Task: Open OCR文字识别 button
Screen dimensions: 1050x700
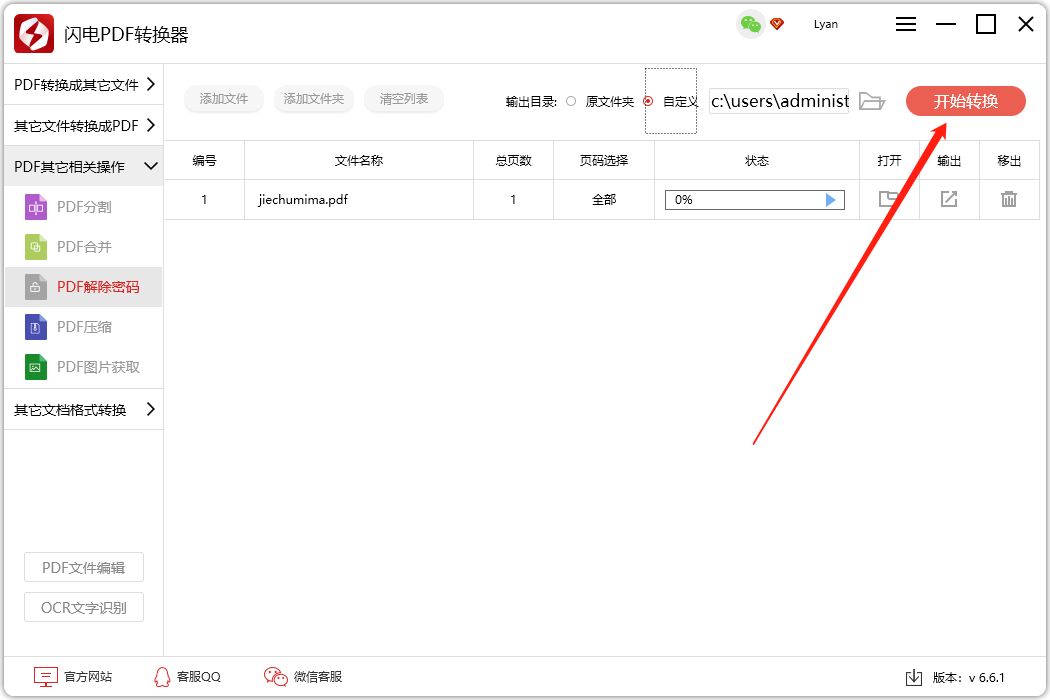Action: click(x=84, y=608)
